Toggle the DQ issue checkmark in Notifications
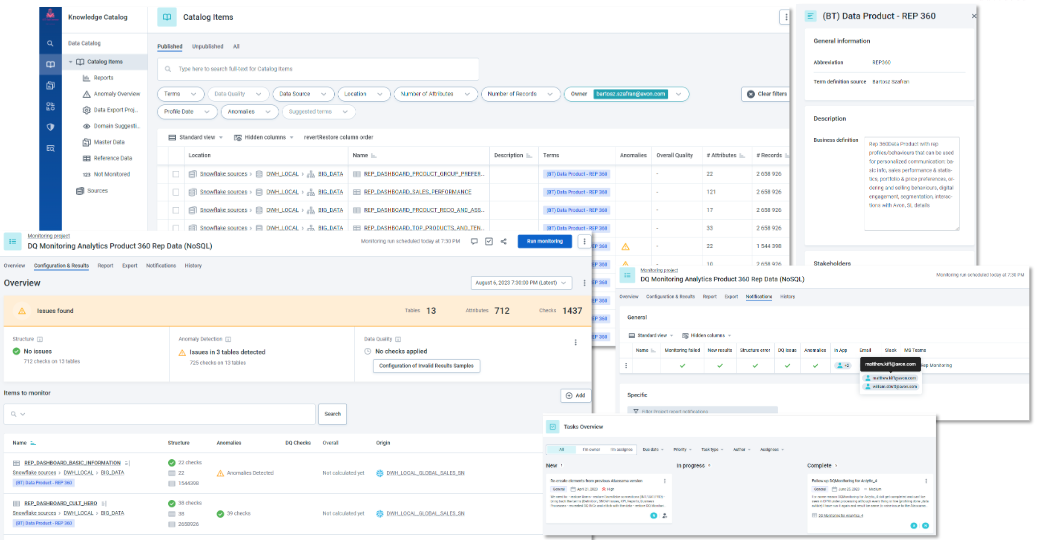This screenshot has height=540, width=1040. pyautogui.click(x=787, y=366)
